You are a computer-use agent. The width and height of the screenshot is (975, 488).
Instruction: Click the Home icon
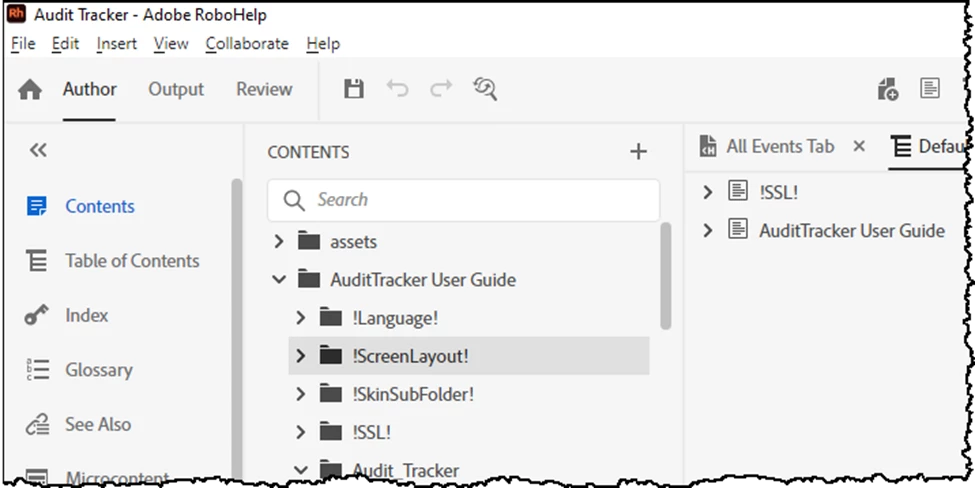click(x=30, y=90)
